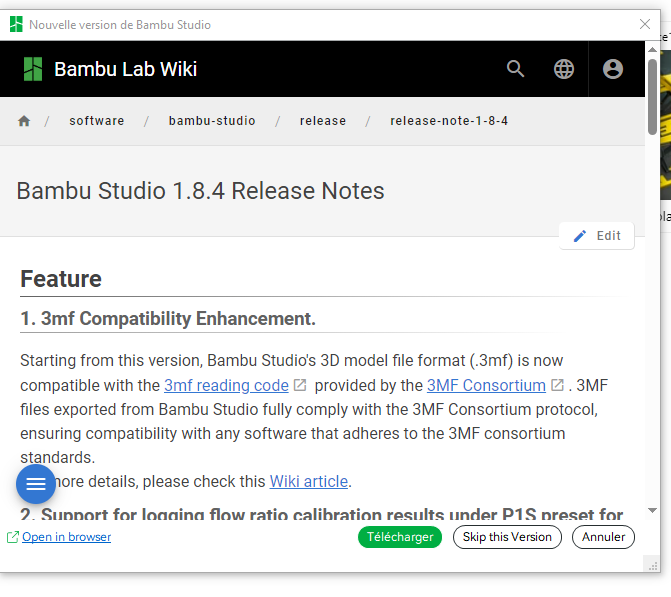
Task: Click the external link icon beside Open in browser
Action: 13,537
